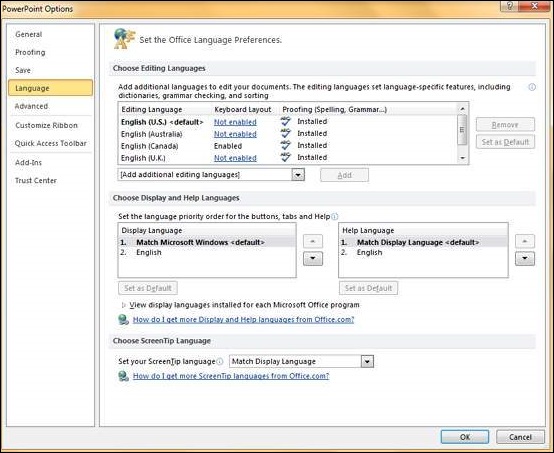Select 'English' in the Display Language list
Viewport: 554px width, 453px height.
click(207, 252)
